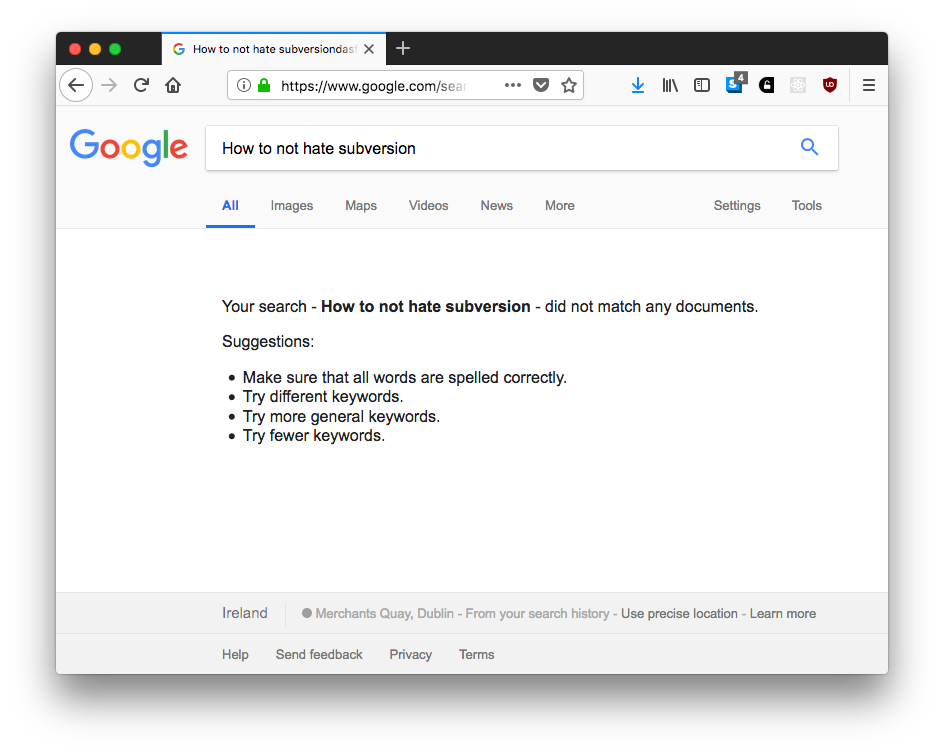Click 'Try fewer keywords.' suggestion text
944x754 pixels.
click(314, 436)
